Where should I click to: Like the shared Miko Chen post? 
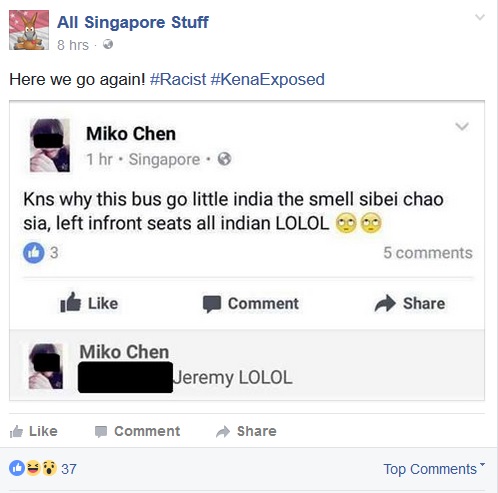(89, 303)
